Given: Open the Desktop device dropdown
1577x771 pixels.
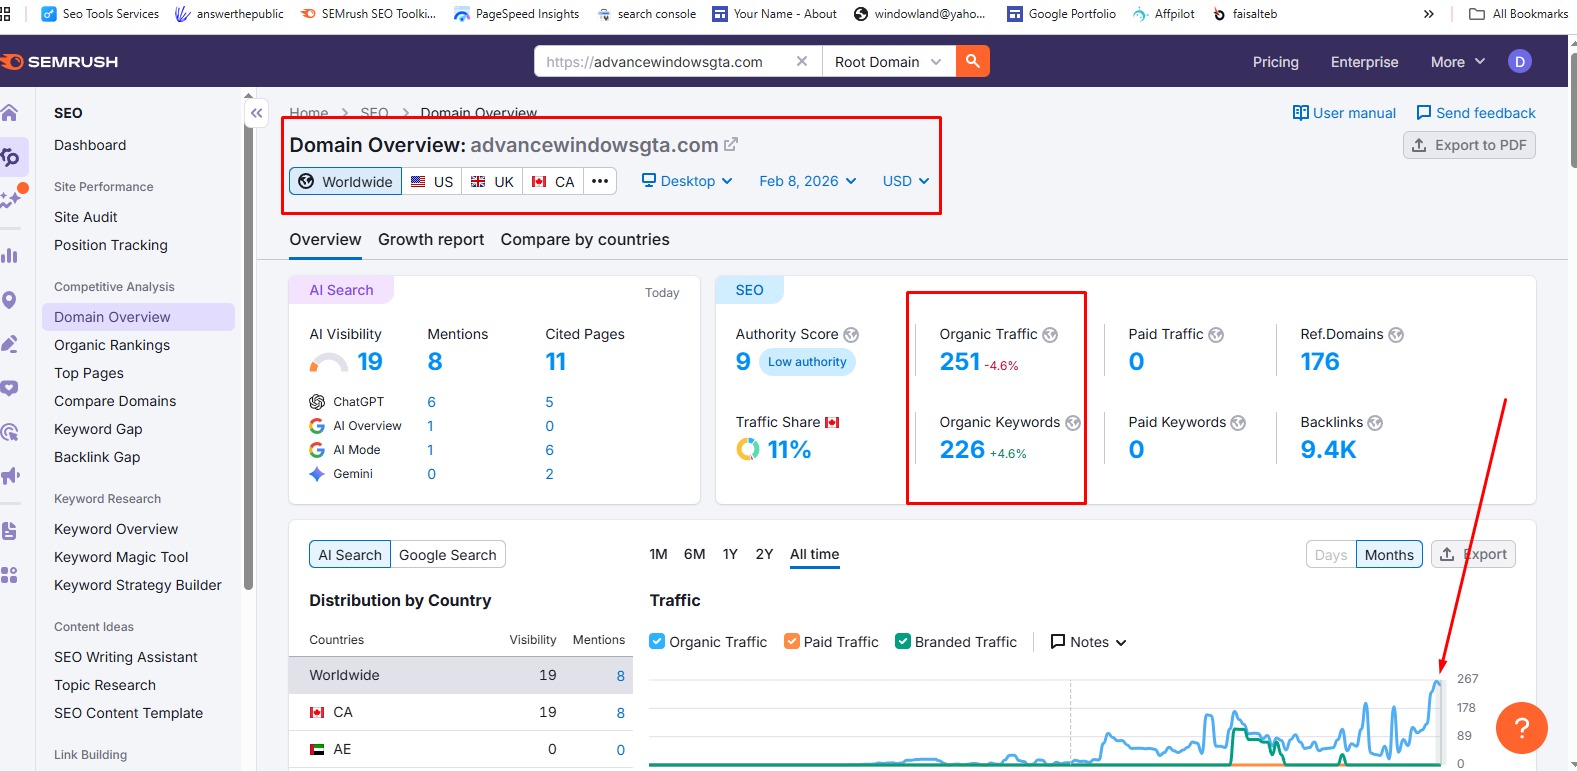Looking at the screenshot, I should [688, 181].
